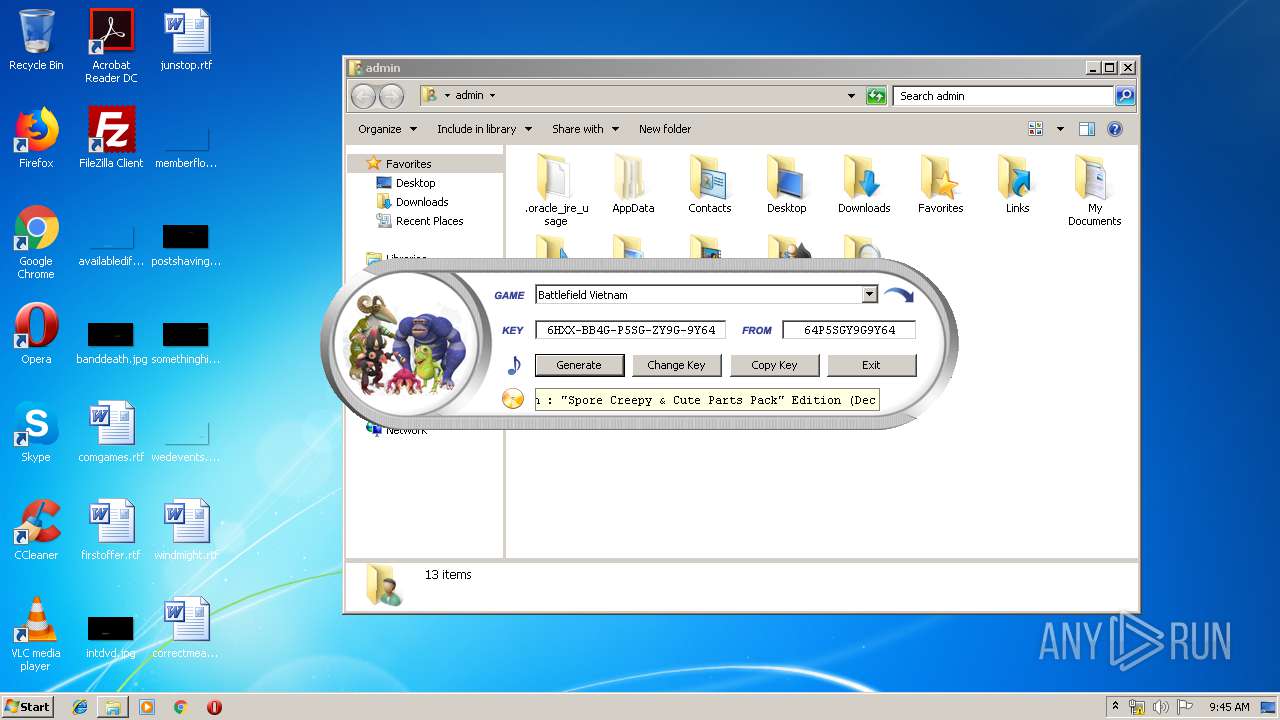Open FileZilla Client desktop shortcut
Screen dimensions: 1280x720
click(x=111, y=138)
